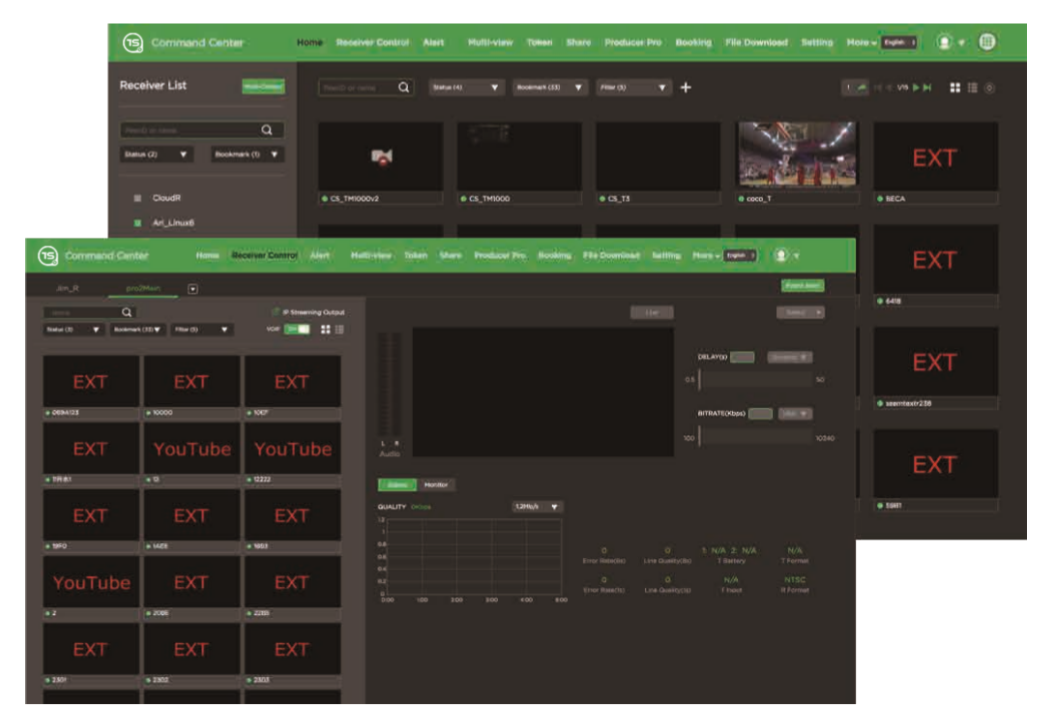The width and height of the screenshot is (1043, 723).
Task: Expand the Bookmark (33) dropdown in front window
Action: pyautogui.click(x=137, y=329)
